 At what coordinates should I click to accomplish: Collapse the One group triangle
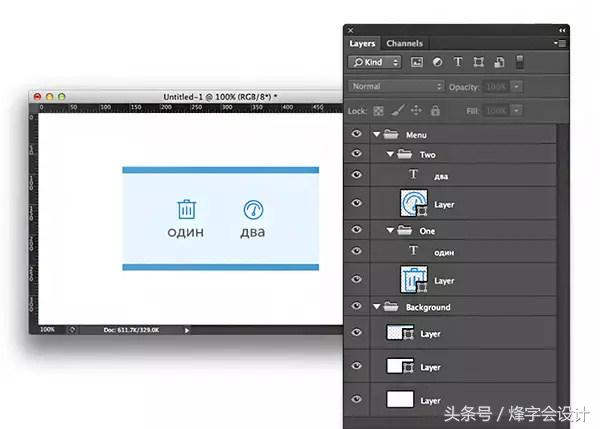[x=390, y=230]
